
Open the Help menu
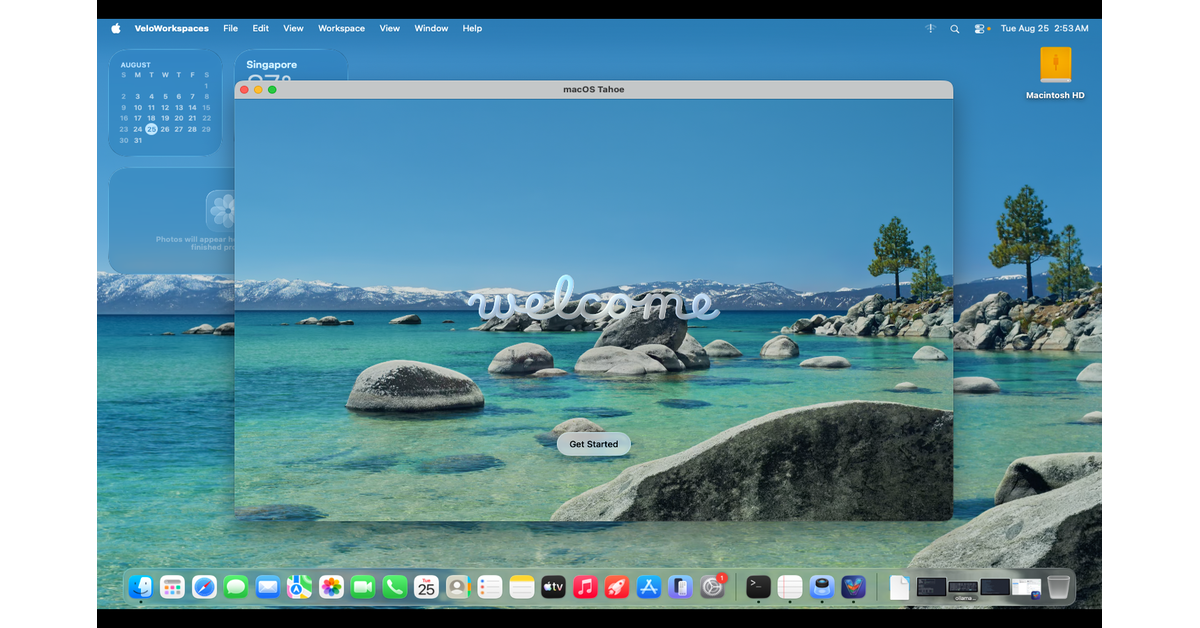point(472,28)
